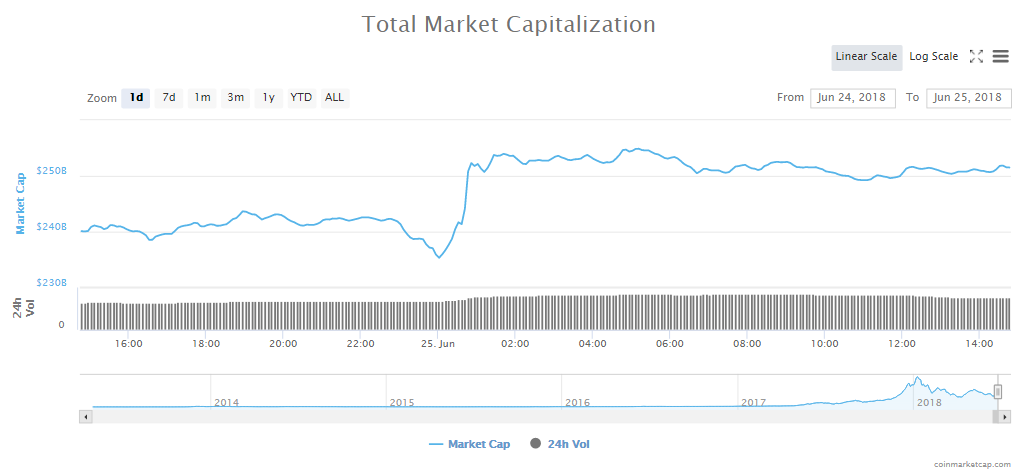
Task: Select the 7d zoom range
Action: tap(169, 98)
